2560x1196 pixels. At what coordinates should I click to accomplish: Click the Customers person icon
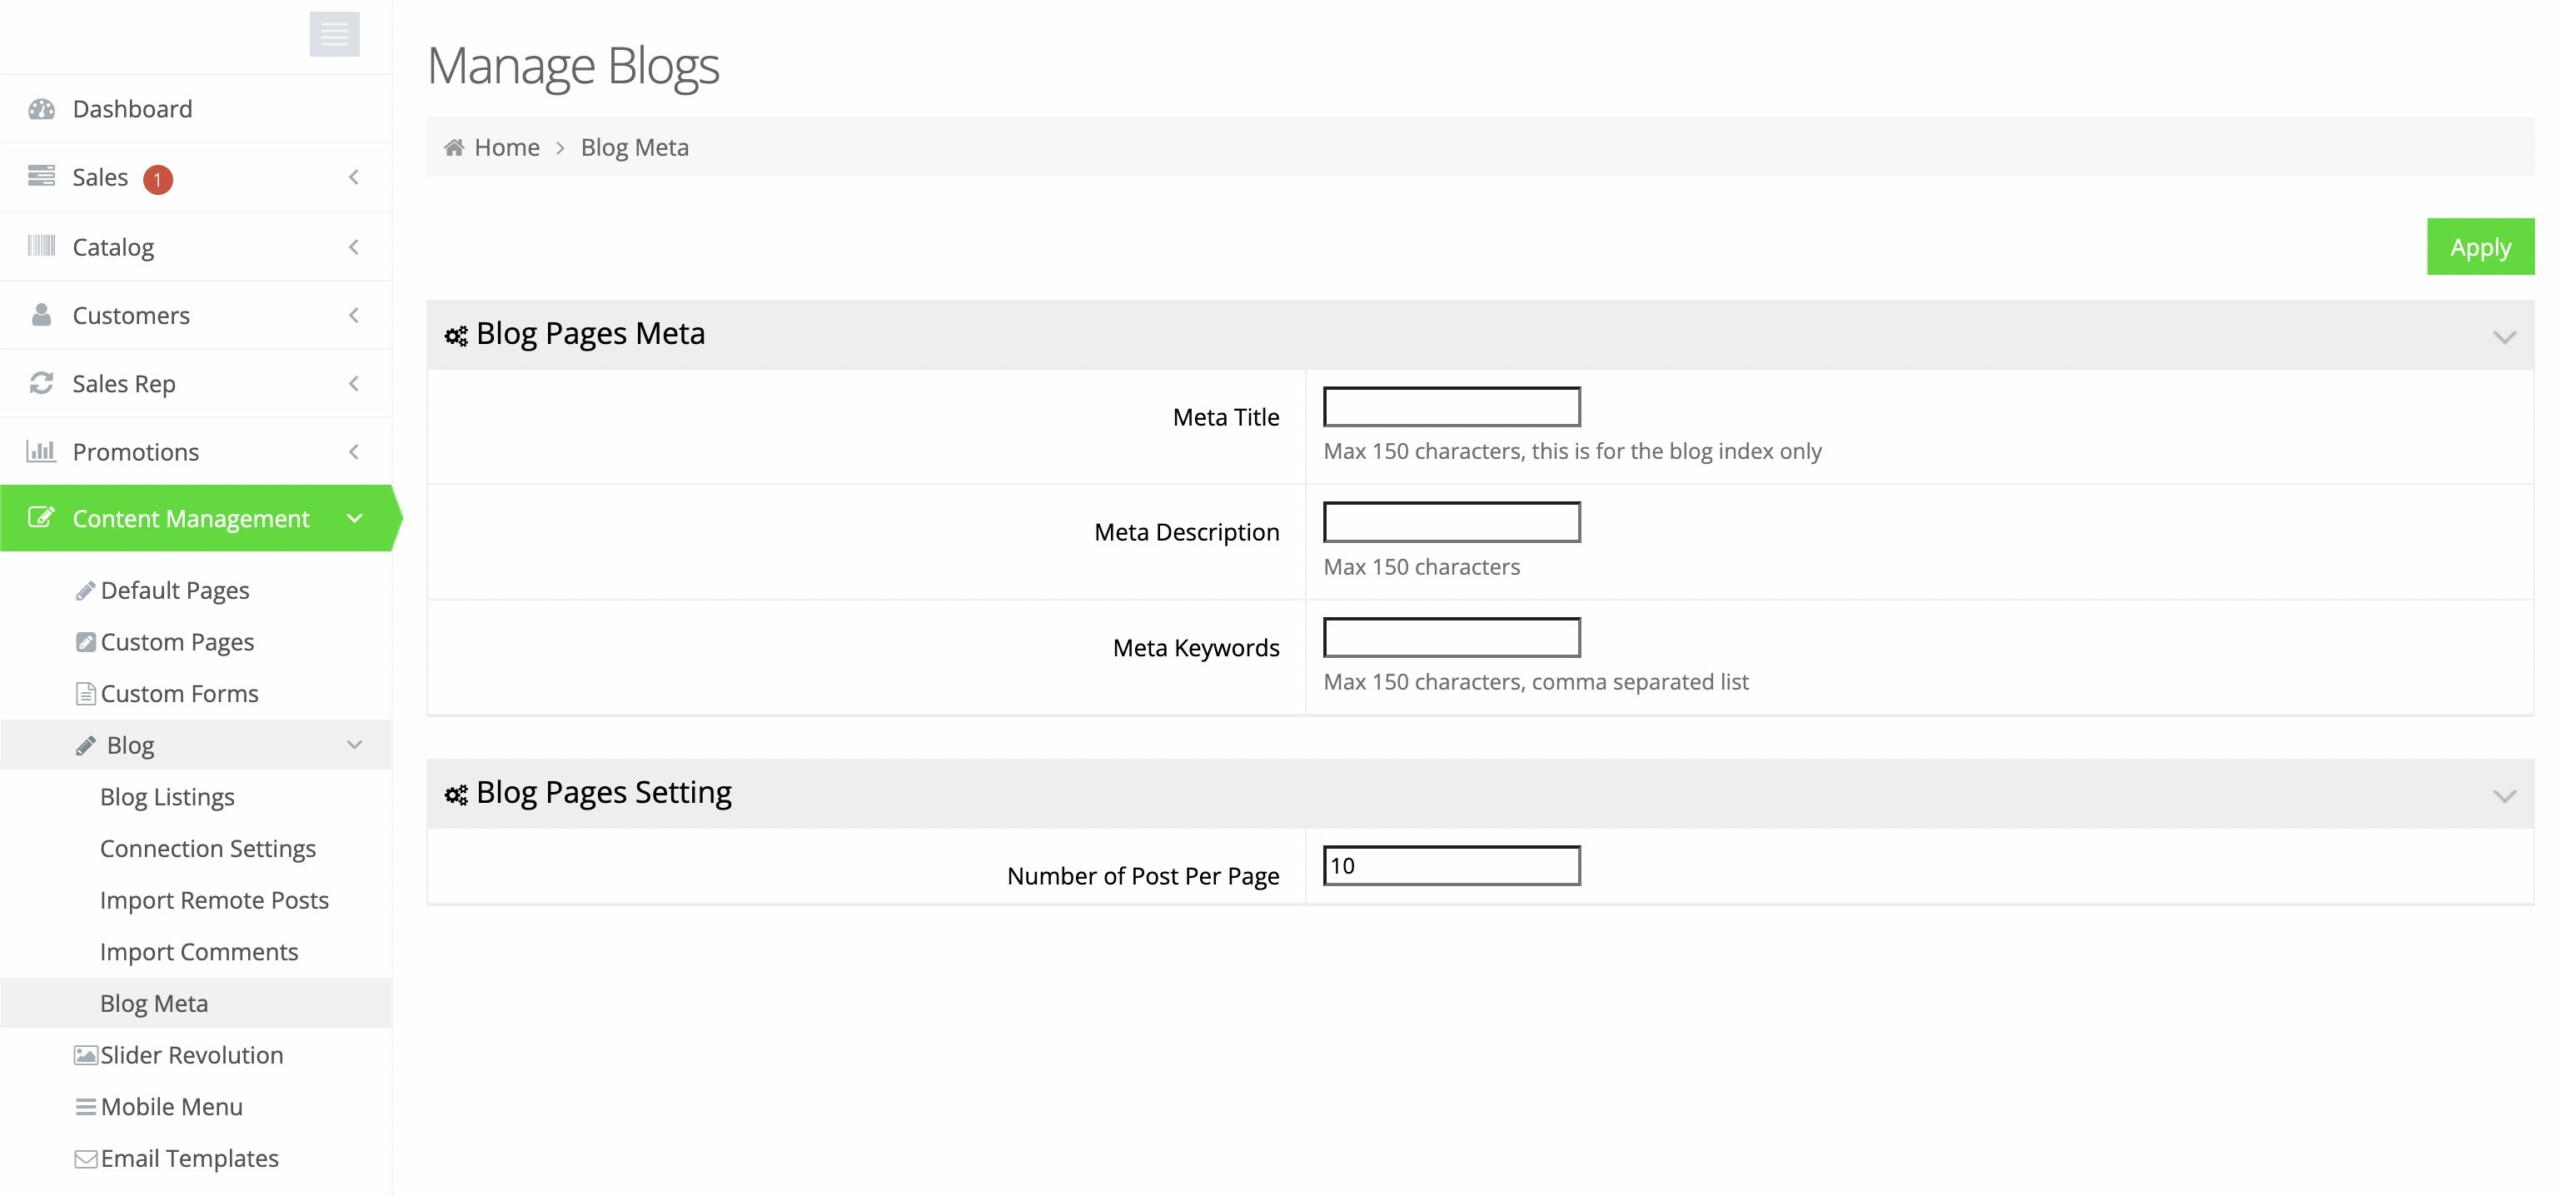pos(41,315)
